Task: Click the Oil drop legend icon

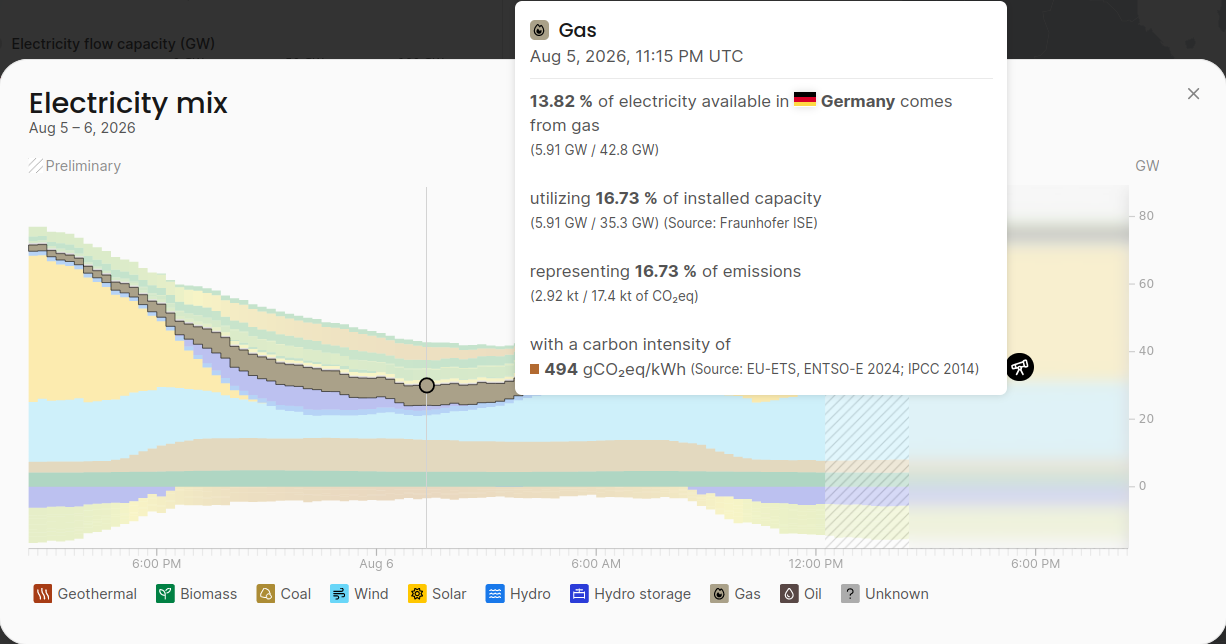Action: (x=789, y=594)
